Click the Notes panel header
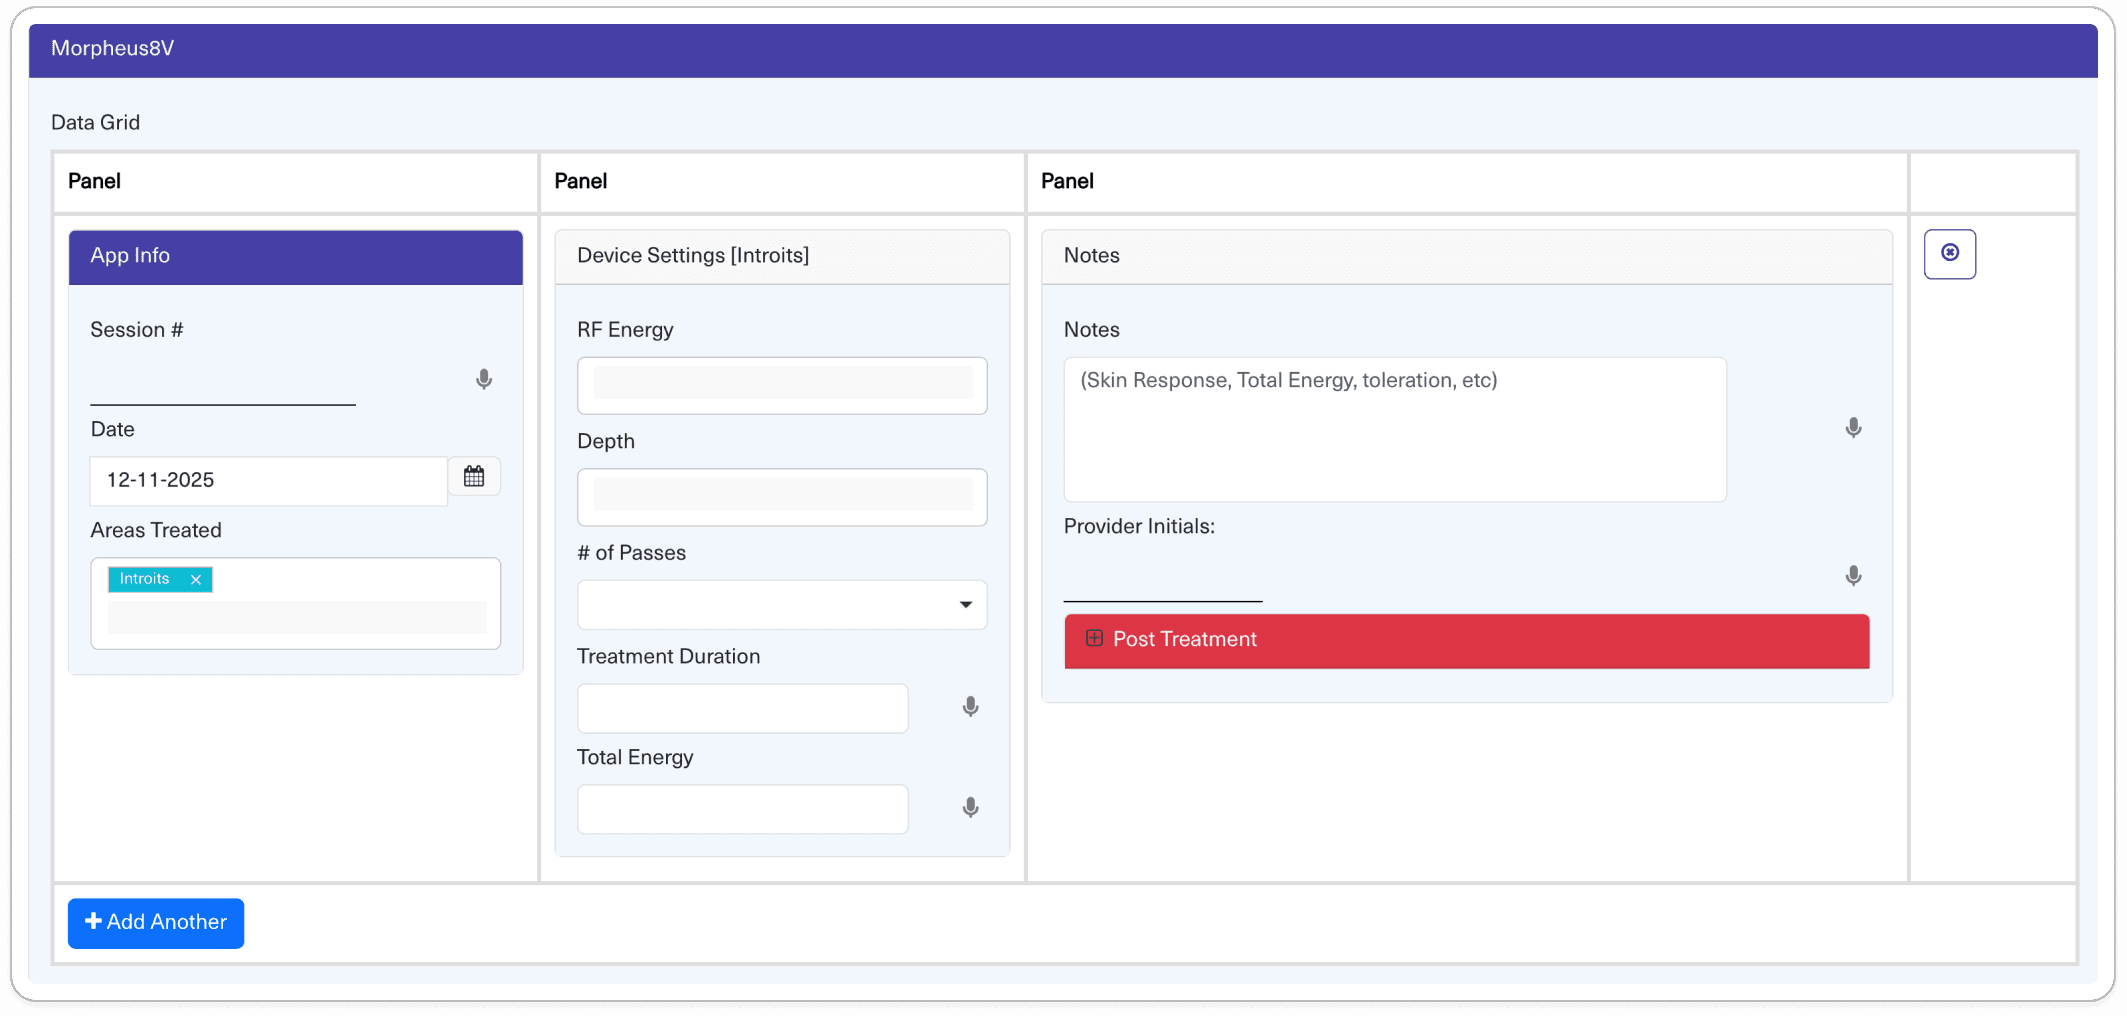 click(1467, 257)
